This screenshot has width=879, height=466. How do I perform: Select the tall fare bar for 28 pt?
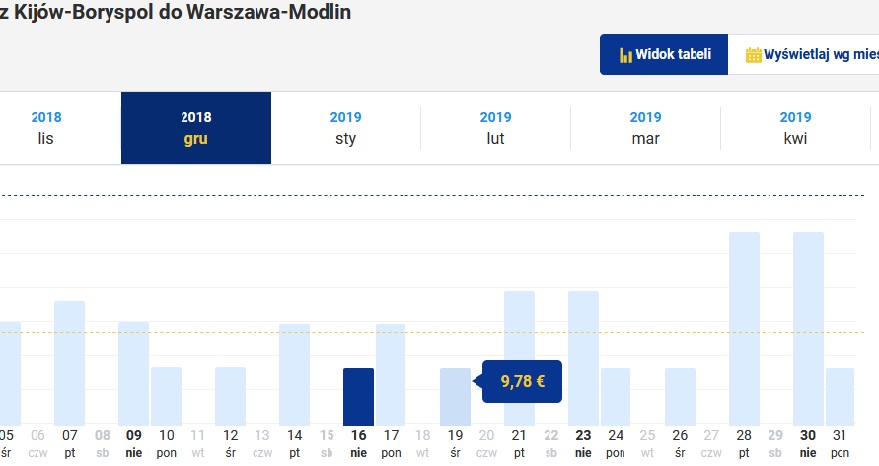744,329
